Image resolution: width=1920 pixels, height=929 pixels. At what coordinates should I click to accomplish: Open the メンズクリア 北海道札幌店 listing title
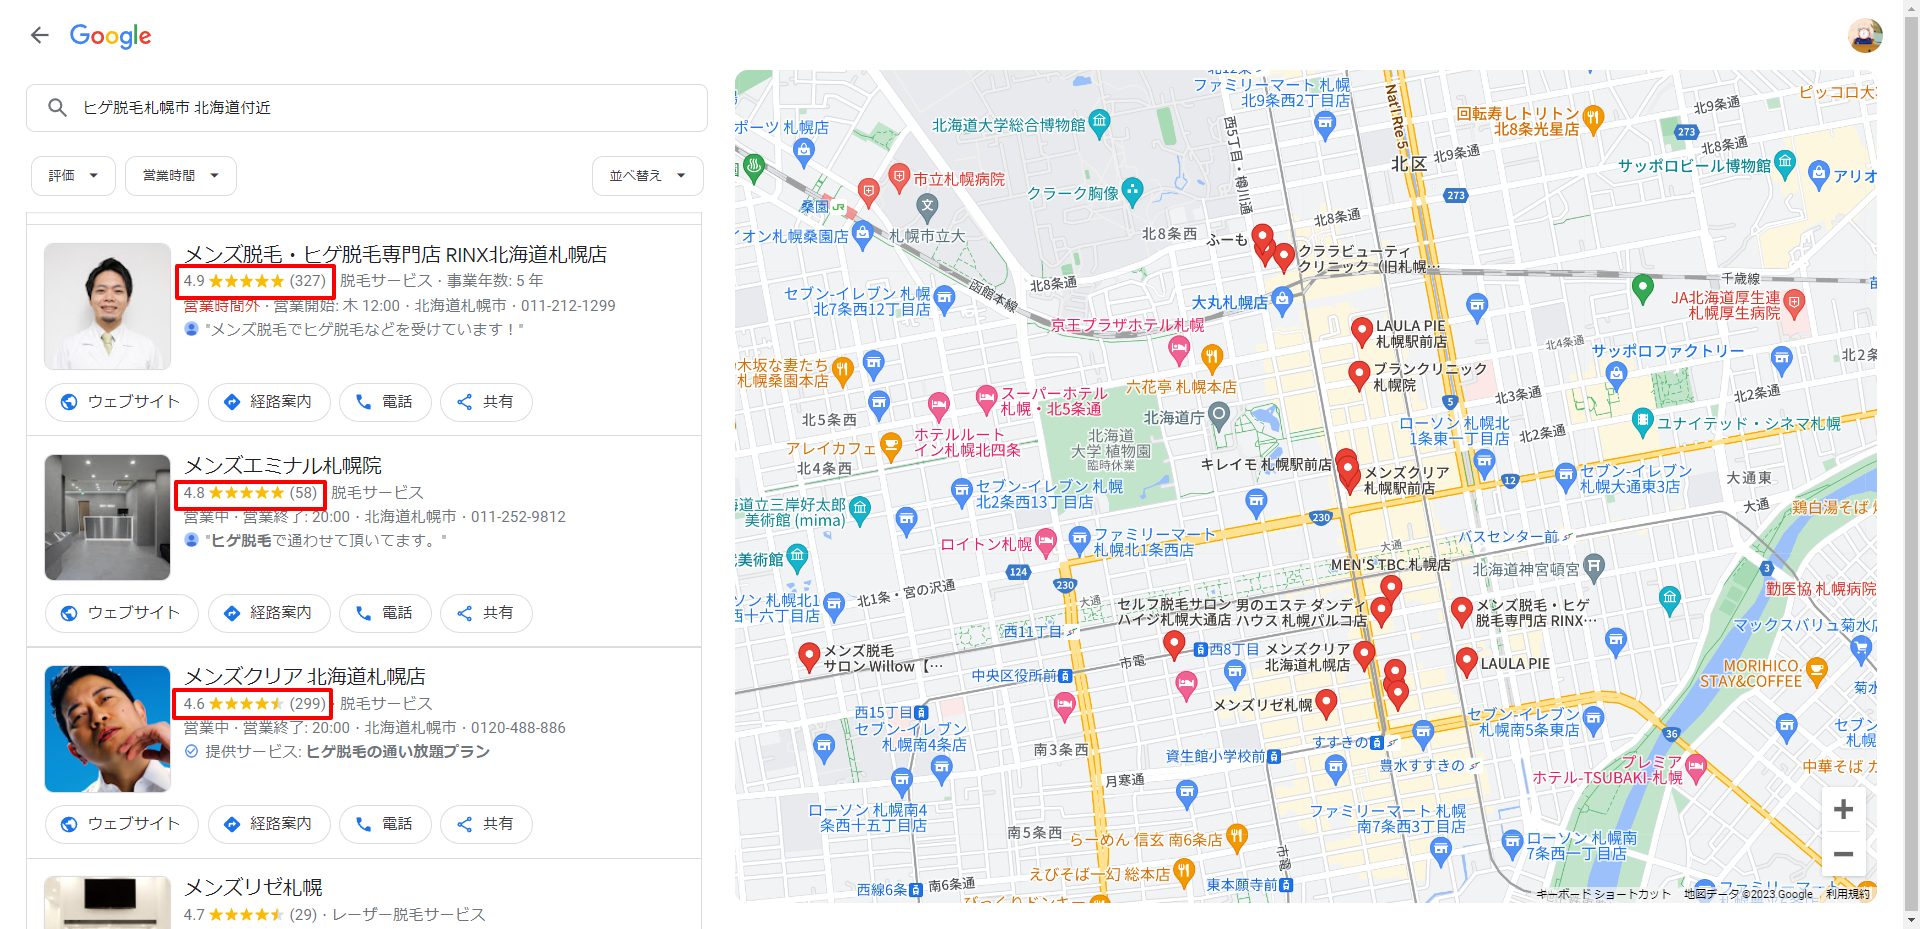click(305, 677)
